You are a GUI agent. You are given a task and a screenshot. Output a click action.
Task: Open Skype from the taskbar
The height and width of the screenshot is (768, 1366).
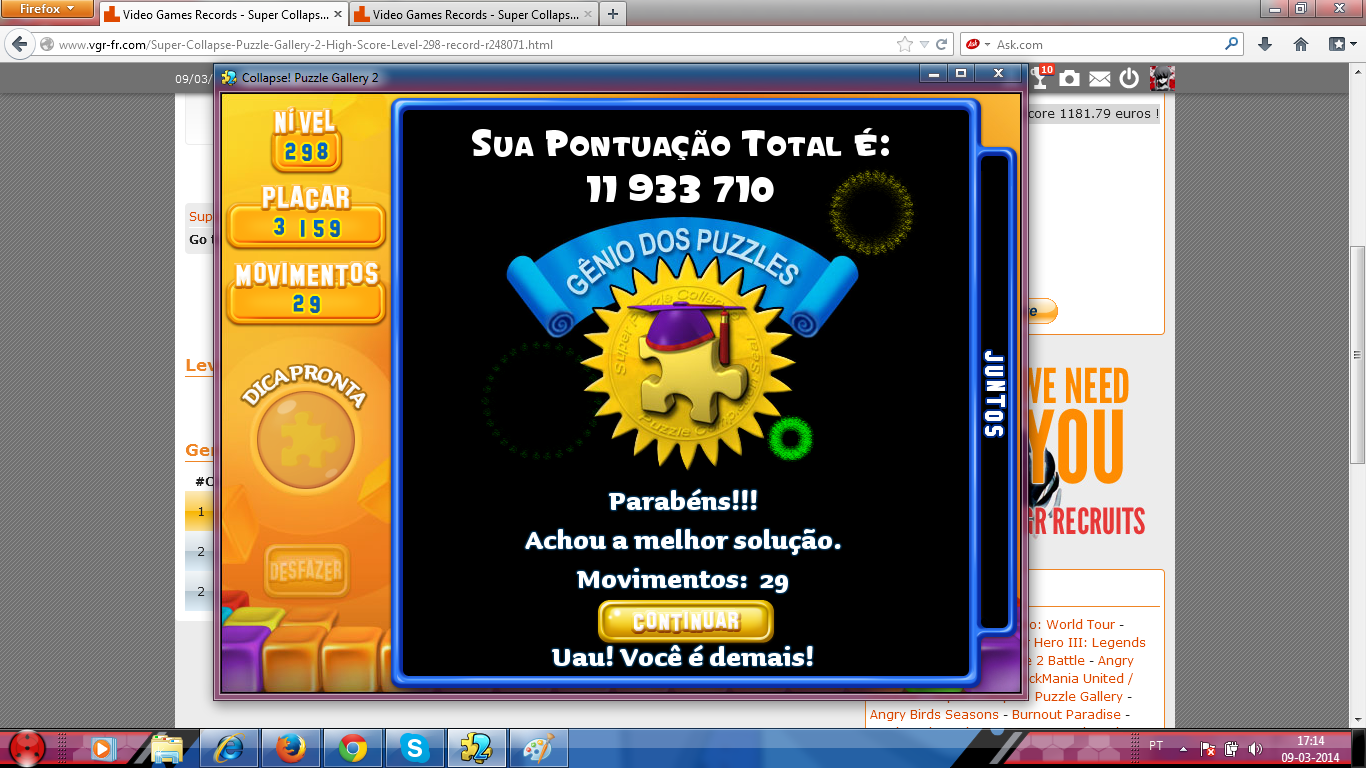(x=414, y=747)
